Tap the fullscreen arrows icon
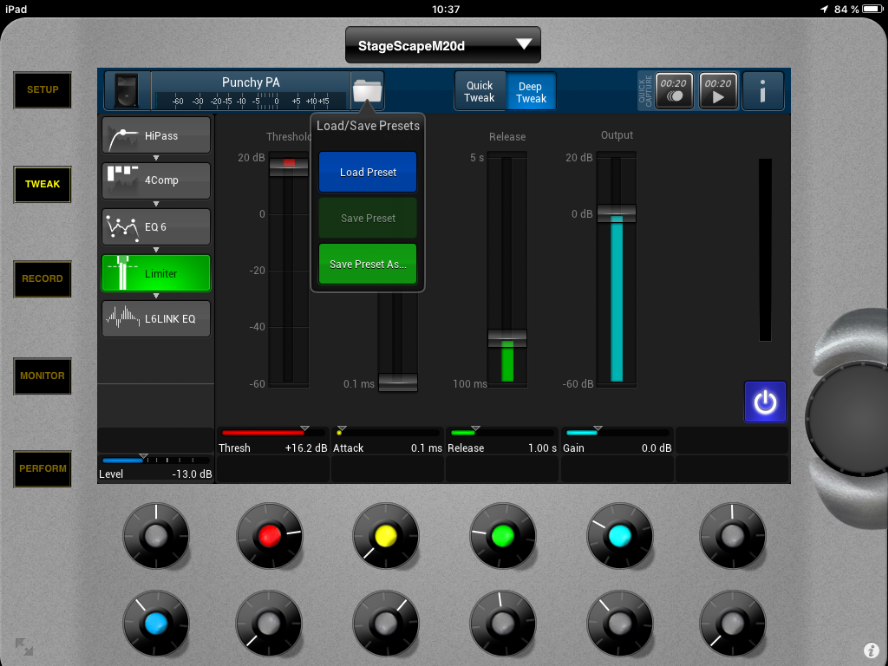Screen dimensions: 888x666 coord(24,647)
